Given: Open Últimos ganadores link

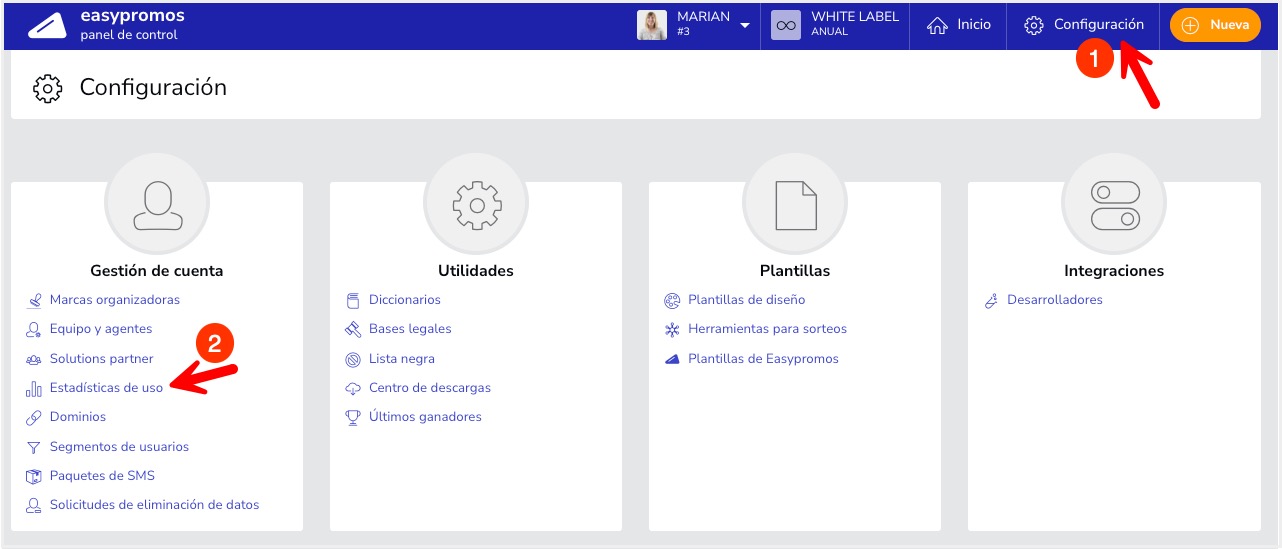Looking at the screenshot, I should click(x=425, y=417).
